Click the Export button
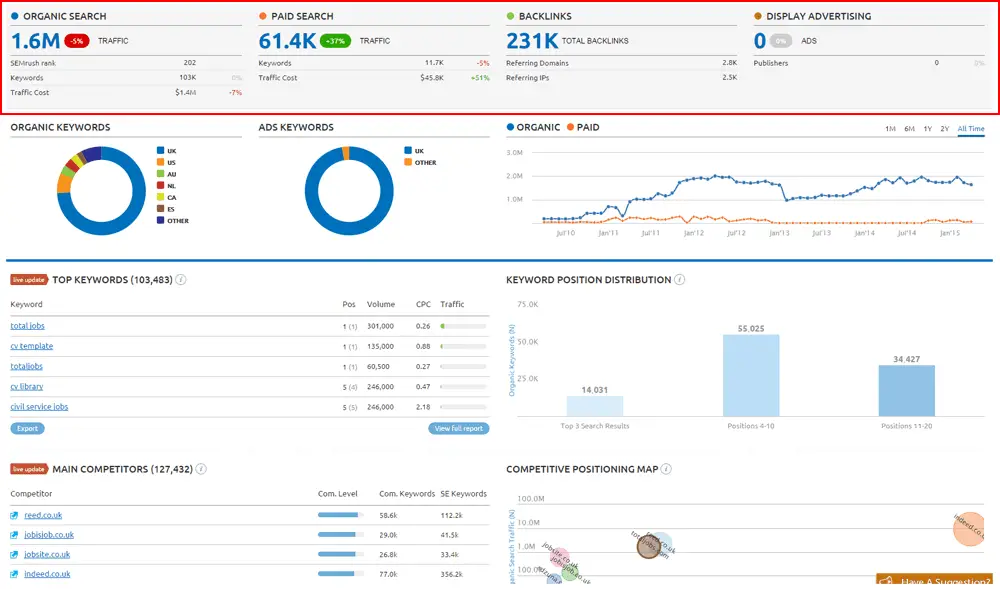Screen dimensions: 1000x589 pos(27,428)
